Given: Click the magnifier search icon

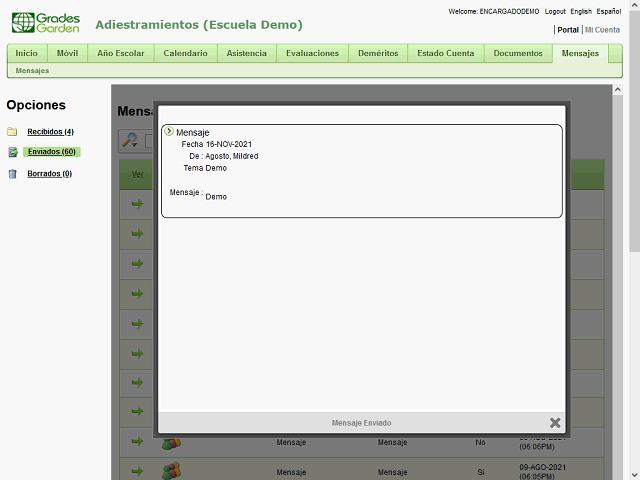Looking at the screenshot, I should pos(129,141).
